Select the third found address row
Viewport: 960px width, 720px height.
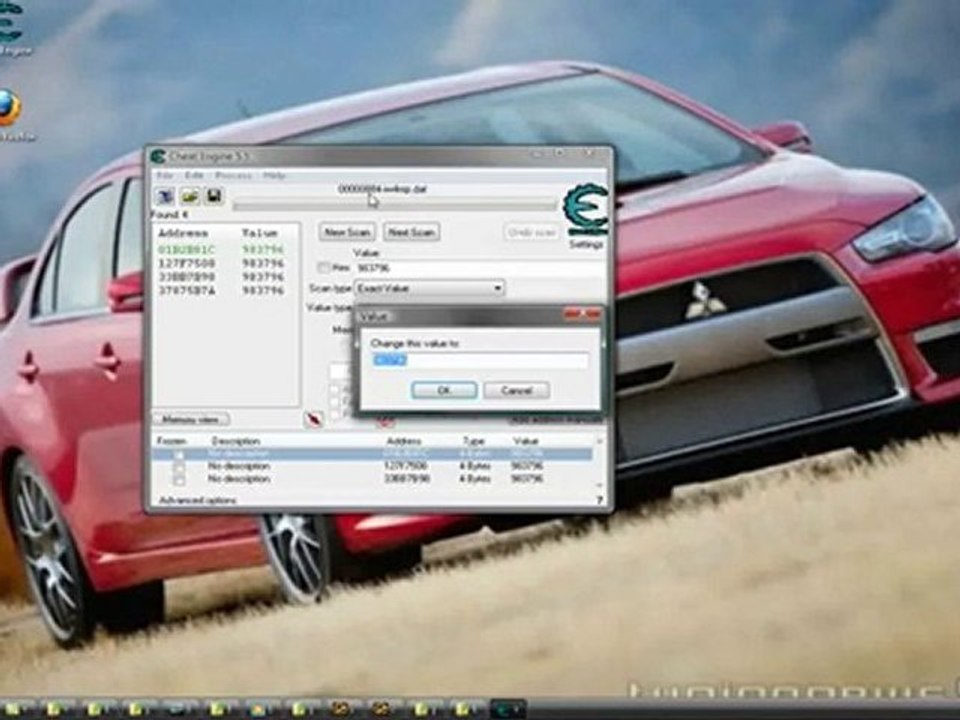click(222, 277)
